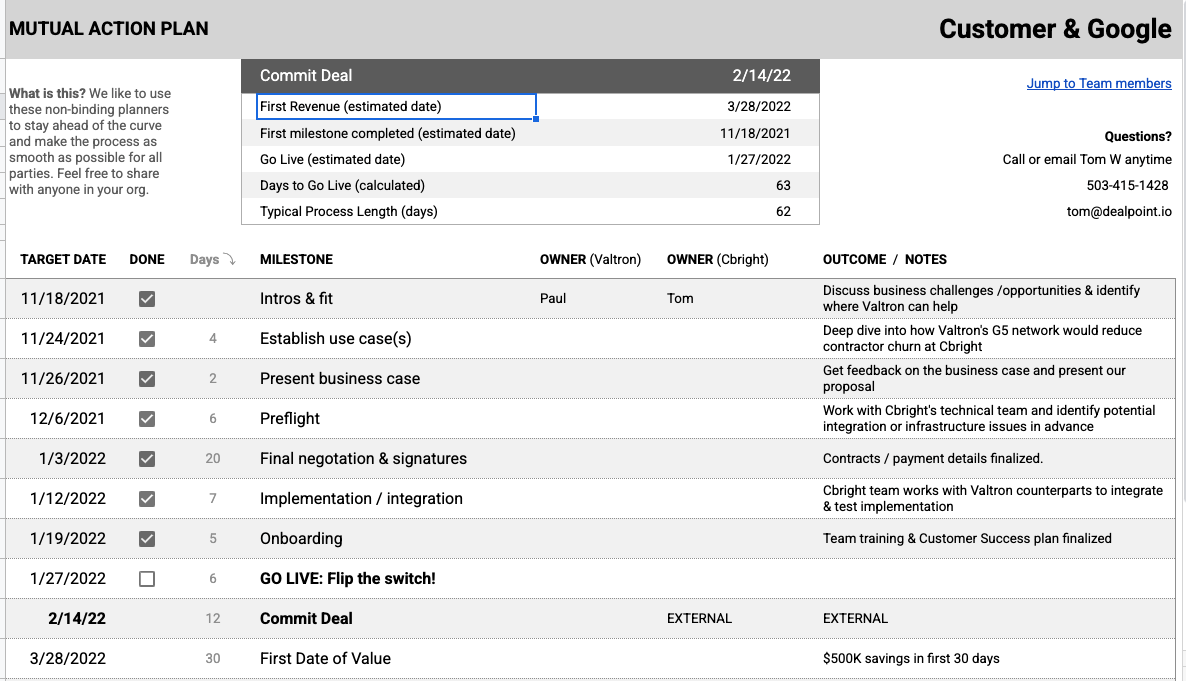
Task: Select the Present business case milestone cell
Action: tap(340, 379)
